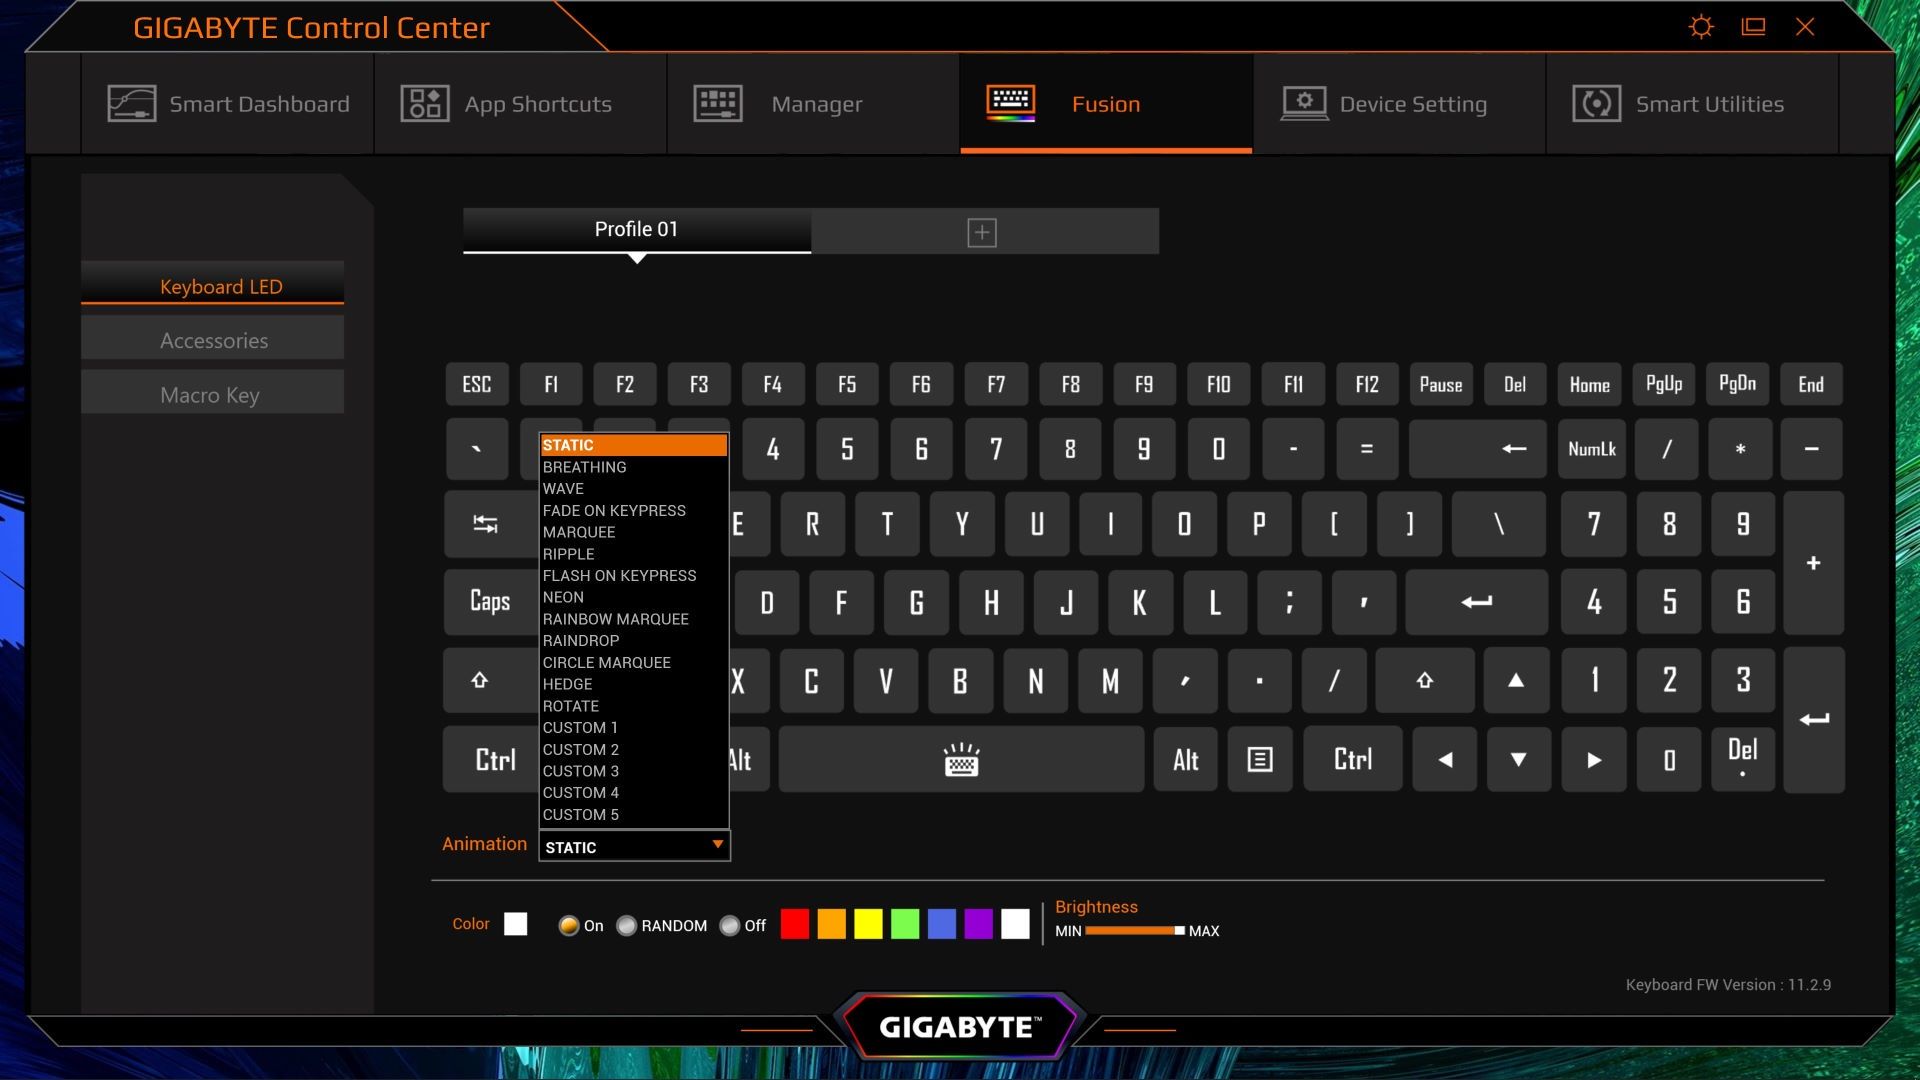Open Smart Utilities tab
Viewport: 1920px width, 1080px height.
1692,104
